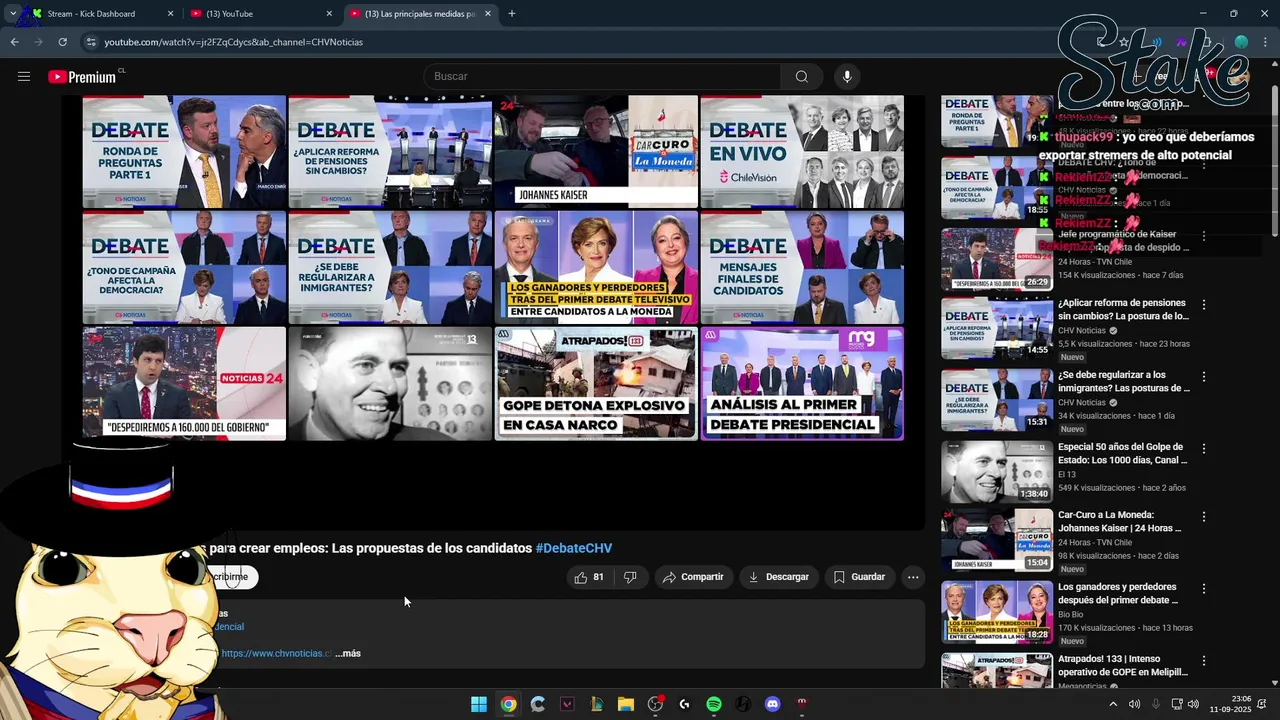Open Tono de campaña afecta democracia thumbnail
Image resolution: width=1280 pixels, height=720 pixels.
pos(184,267)
